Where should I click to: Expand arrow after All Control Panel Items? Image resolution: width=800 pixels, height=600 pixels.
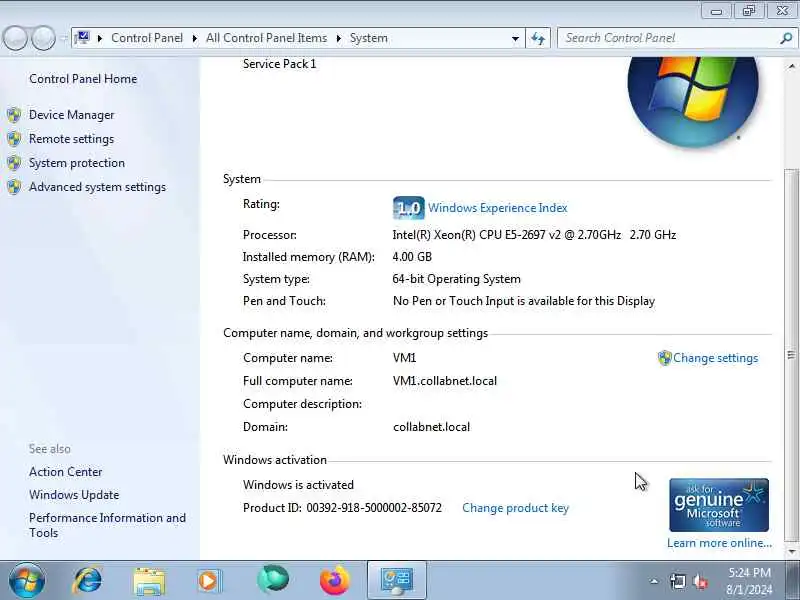(x=338, y=38)
